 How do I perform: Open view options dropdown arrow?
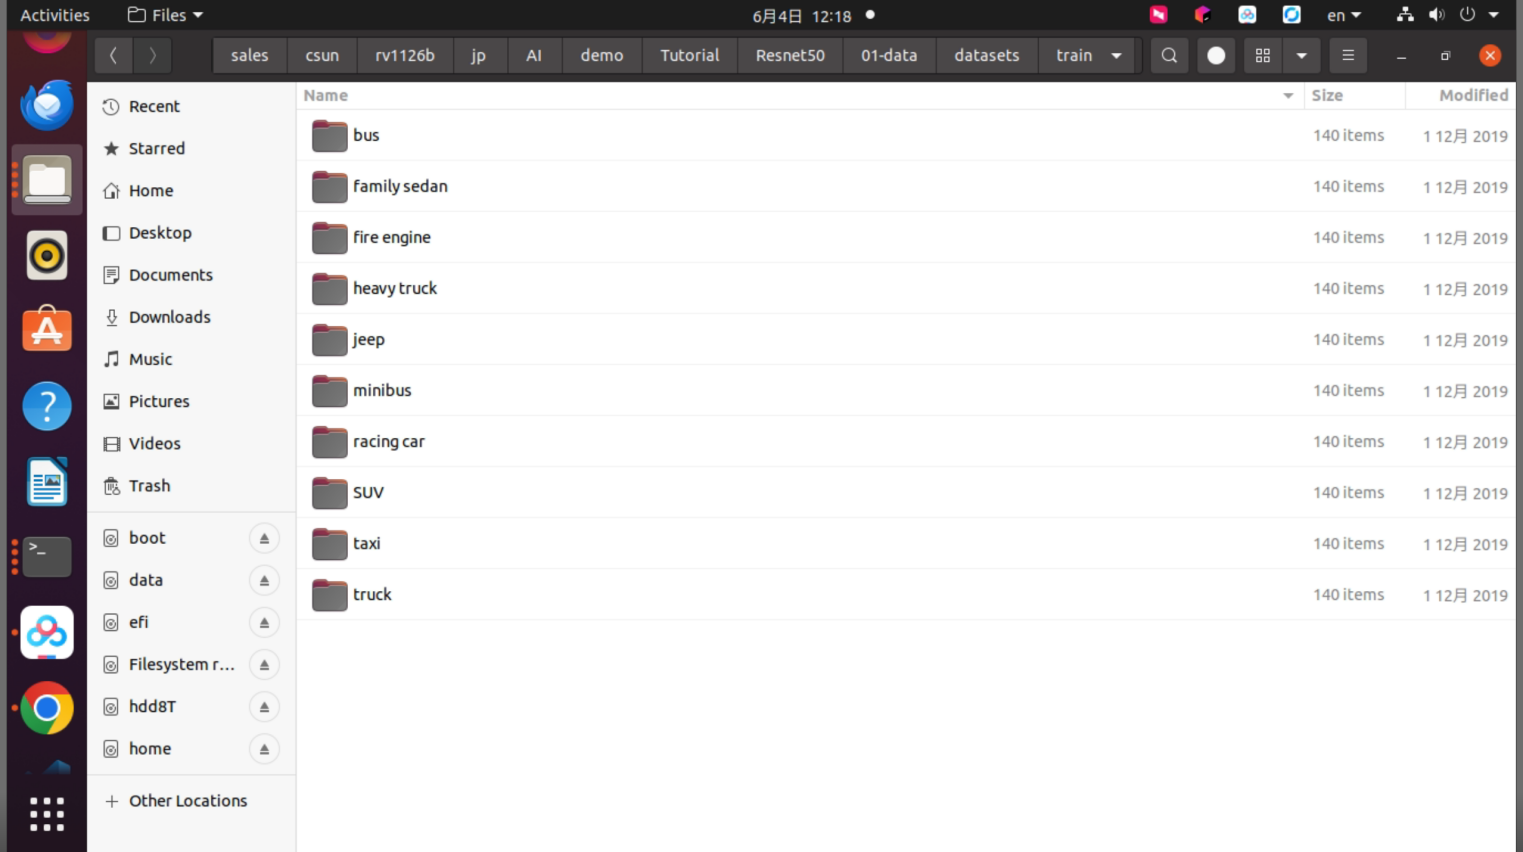(x=1301, y=56)
